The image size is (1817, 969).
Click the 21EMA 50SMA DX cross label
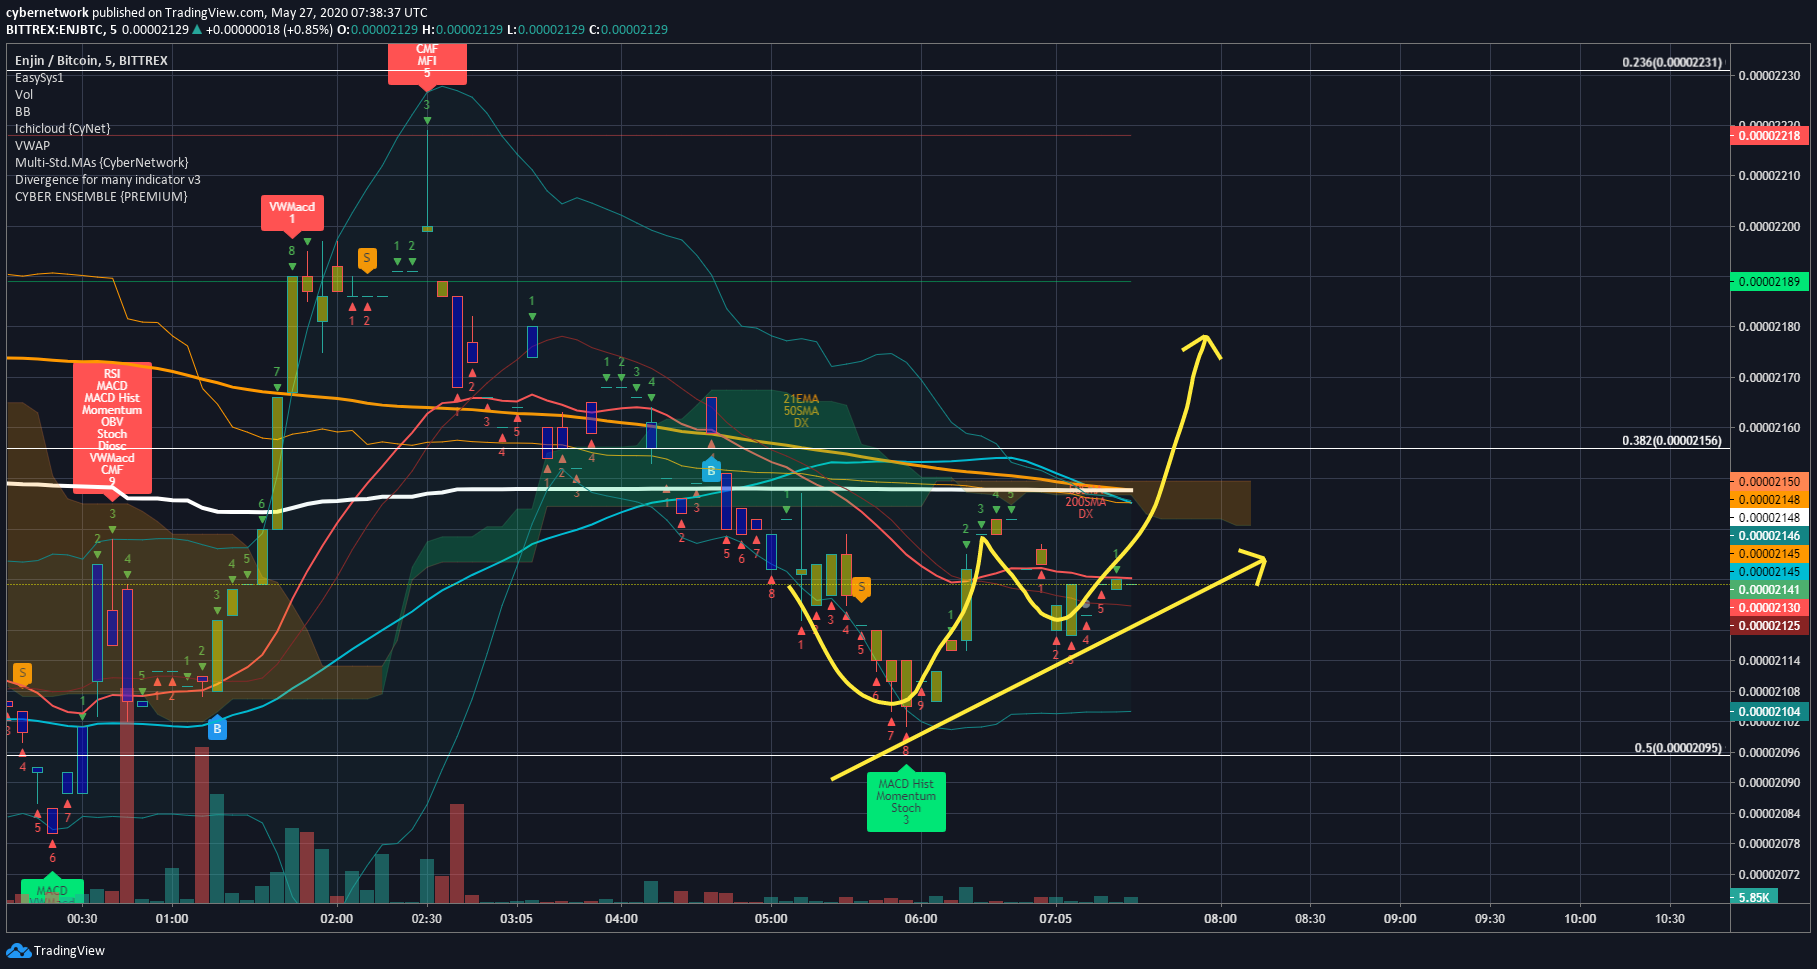(x=801, y=411)
